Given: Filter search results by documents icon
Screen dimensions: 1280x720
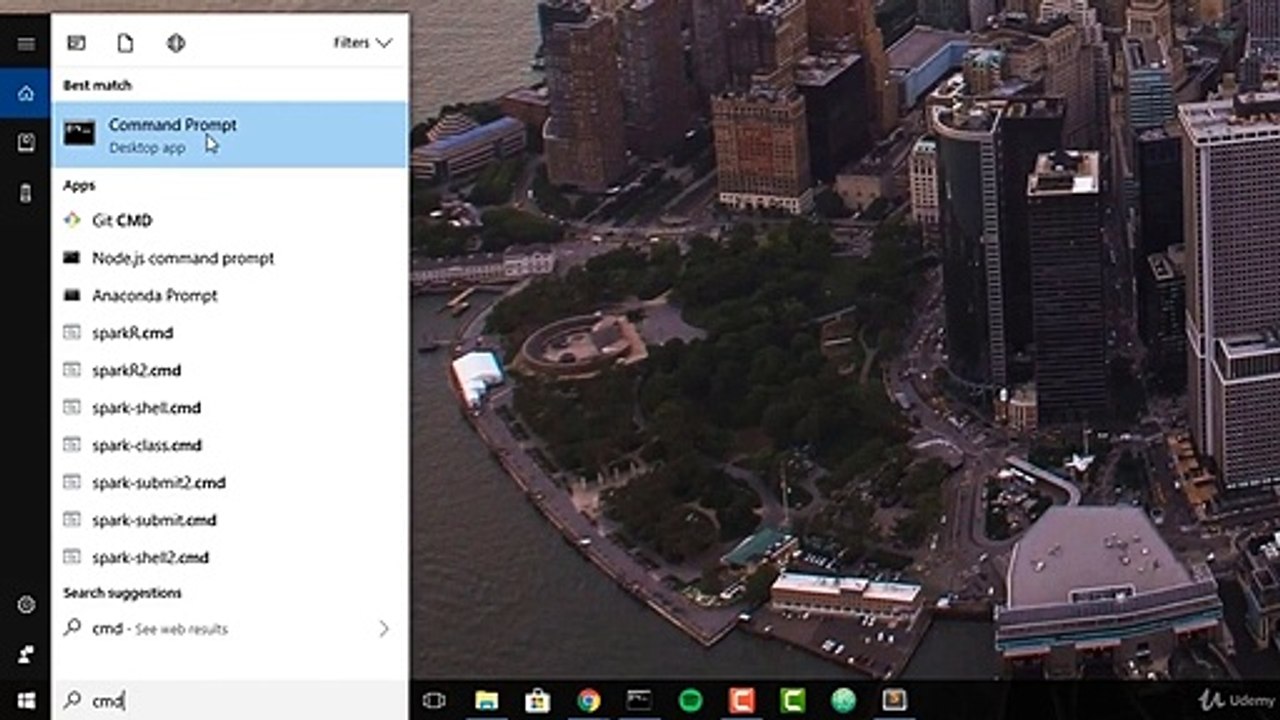Looking at the screenshot, I should [x=125, y=43].
